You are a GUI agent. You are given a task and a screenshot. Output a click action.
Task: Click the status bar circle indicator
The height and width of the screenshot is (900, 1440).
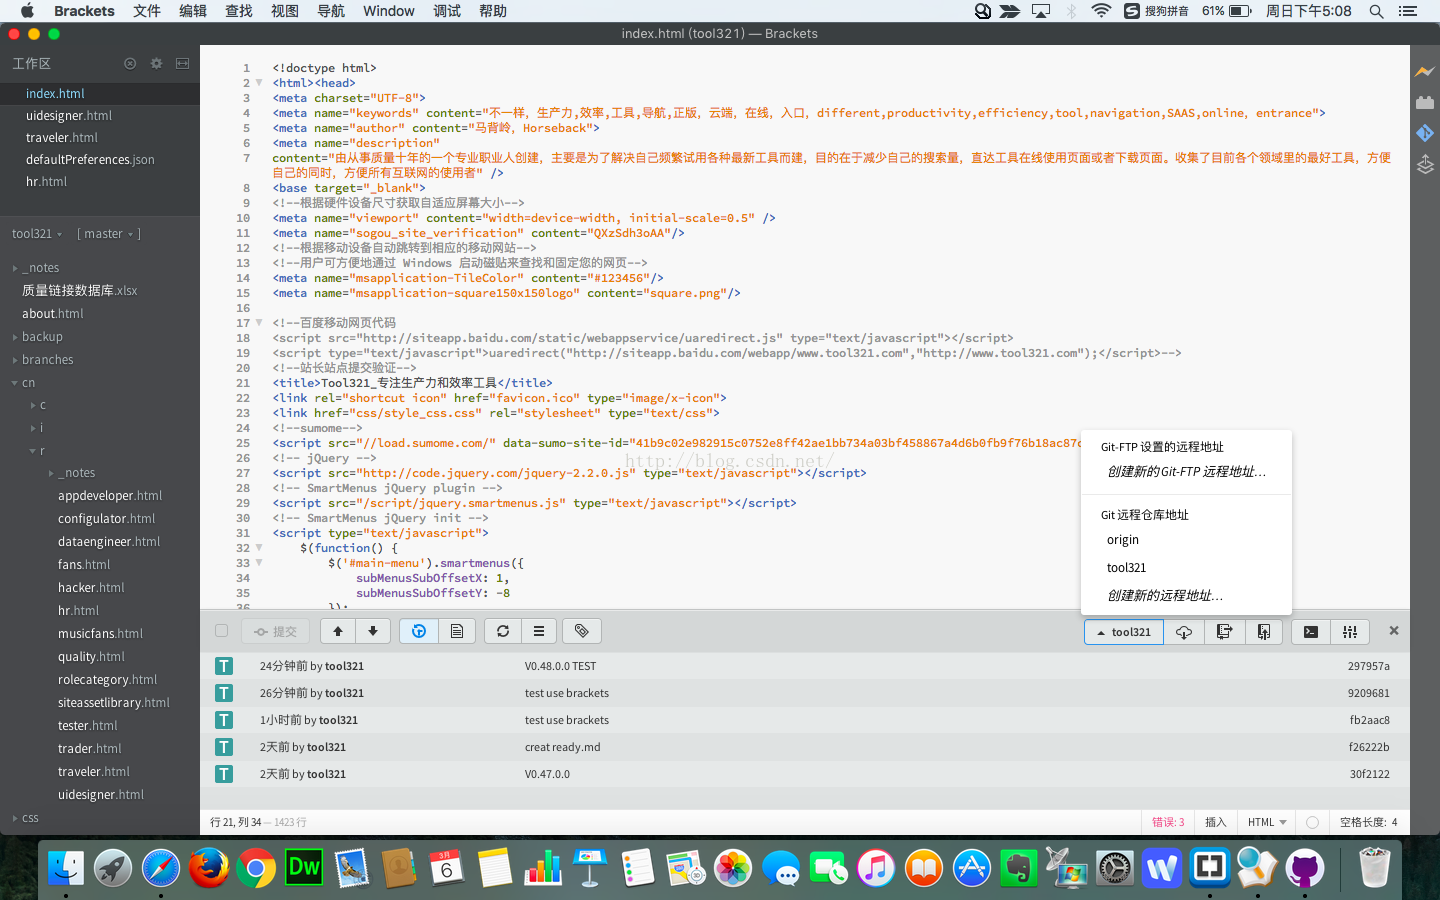click(1312, 822)
